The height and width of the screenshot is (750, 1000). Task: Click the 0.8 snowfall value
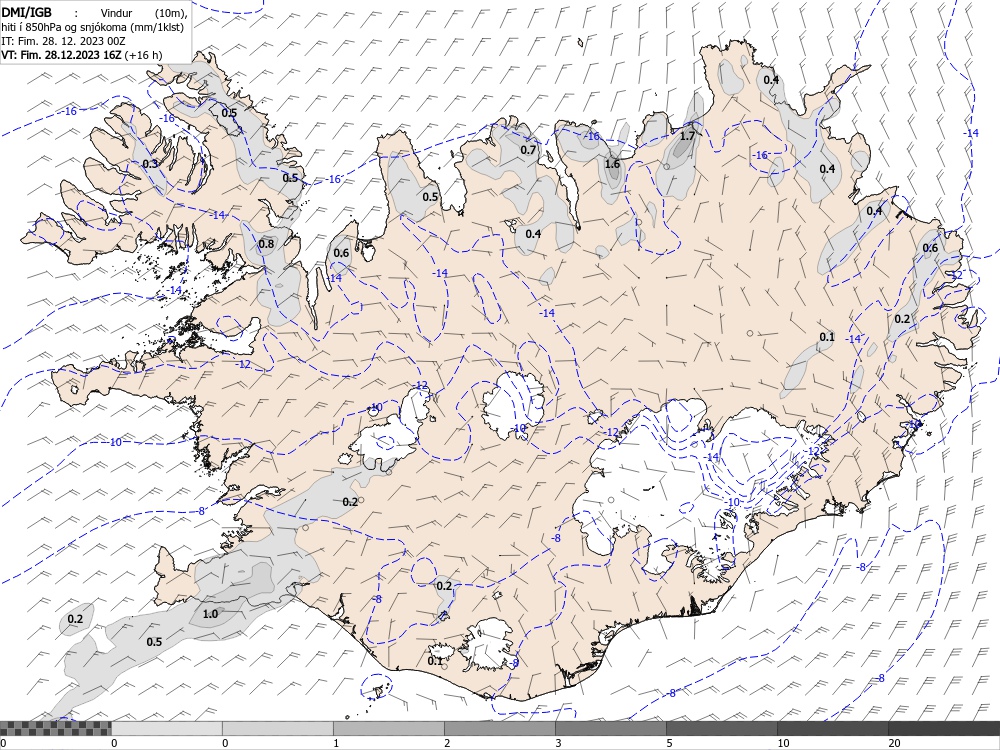267,244
